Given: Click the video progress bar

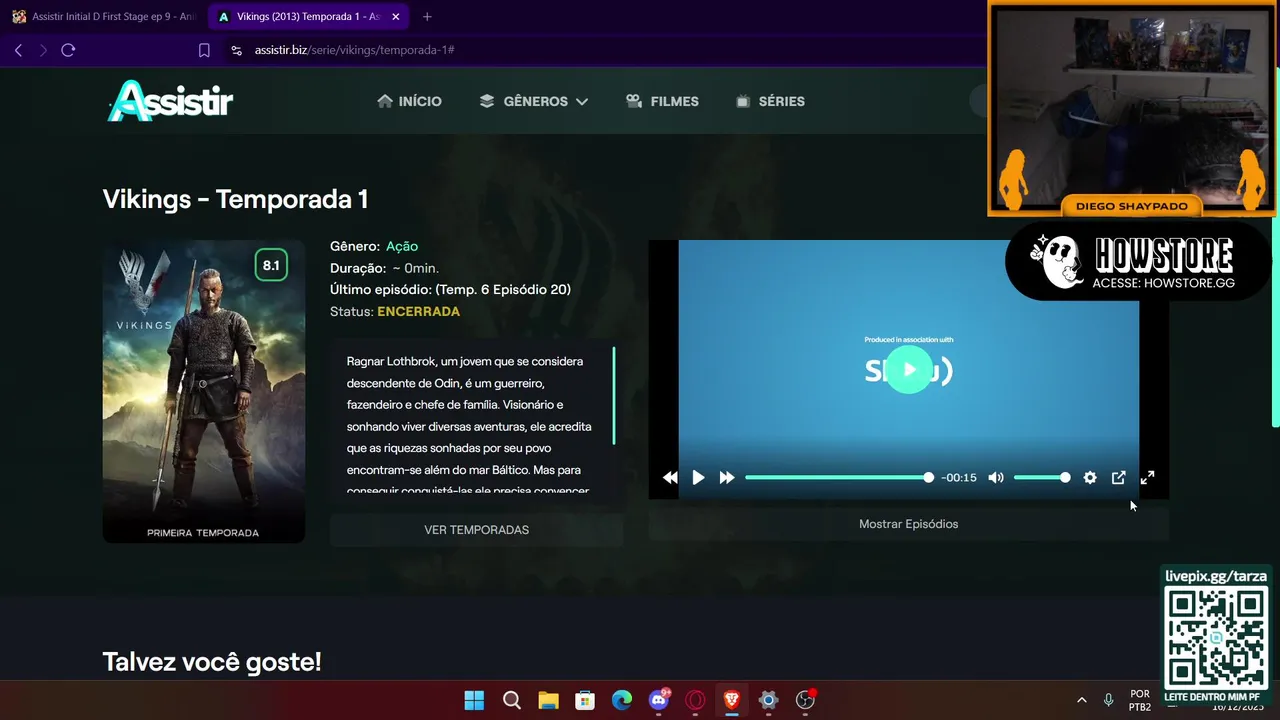Looking at the screenshot, I should tap(838, 478).
